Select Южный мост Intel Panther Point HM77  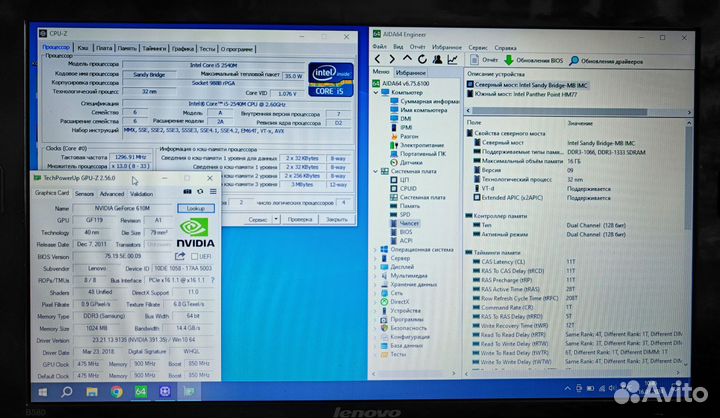coord(522,94)
